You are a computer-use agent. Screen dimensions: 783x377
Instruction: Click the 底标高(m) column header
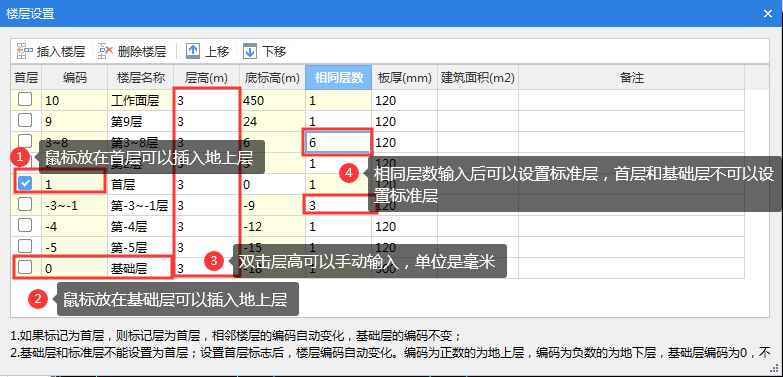point(272,77)
